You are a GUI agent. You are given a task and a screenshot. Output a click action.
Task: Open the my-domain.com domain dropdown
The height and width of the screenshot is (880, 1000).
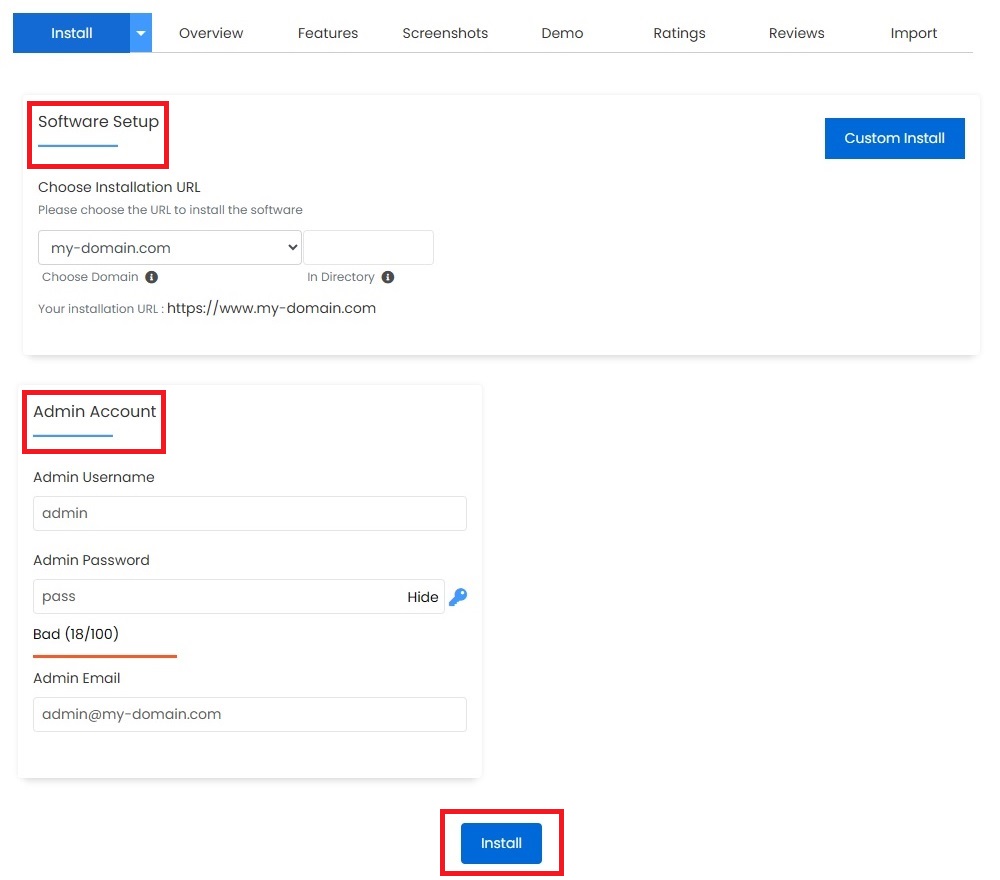pyautogui.click(x=169, y=248)
